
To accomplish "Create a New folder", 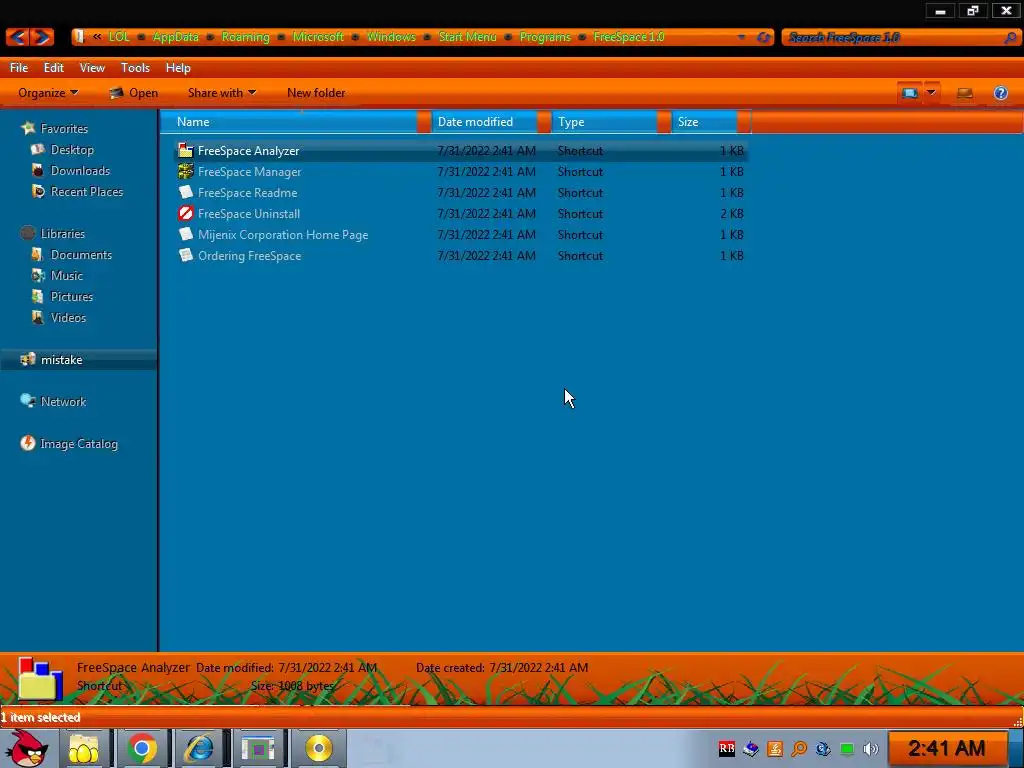I will [316, 93].
